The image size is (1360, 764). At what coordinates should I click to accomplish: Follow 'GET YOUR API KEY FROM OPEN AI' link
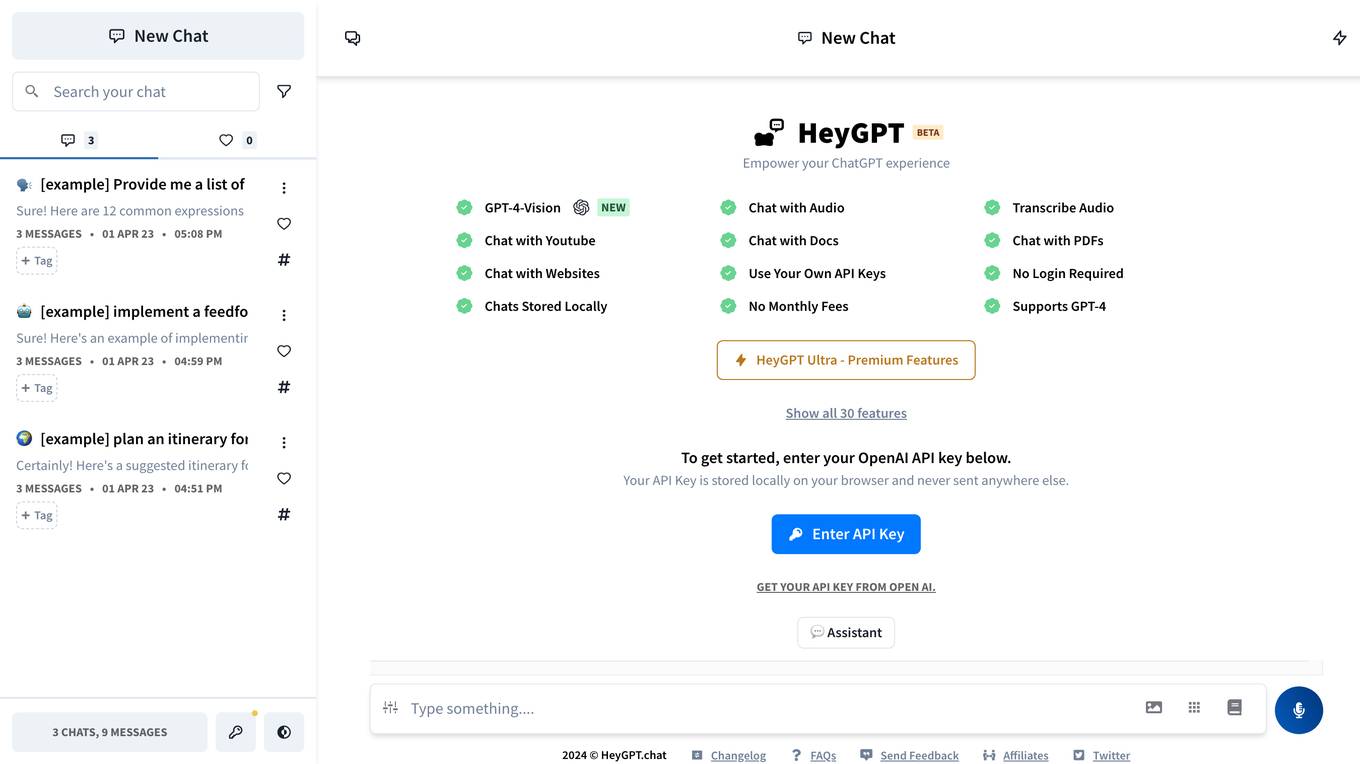click(x=846, y=587)
